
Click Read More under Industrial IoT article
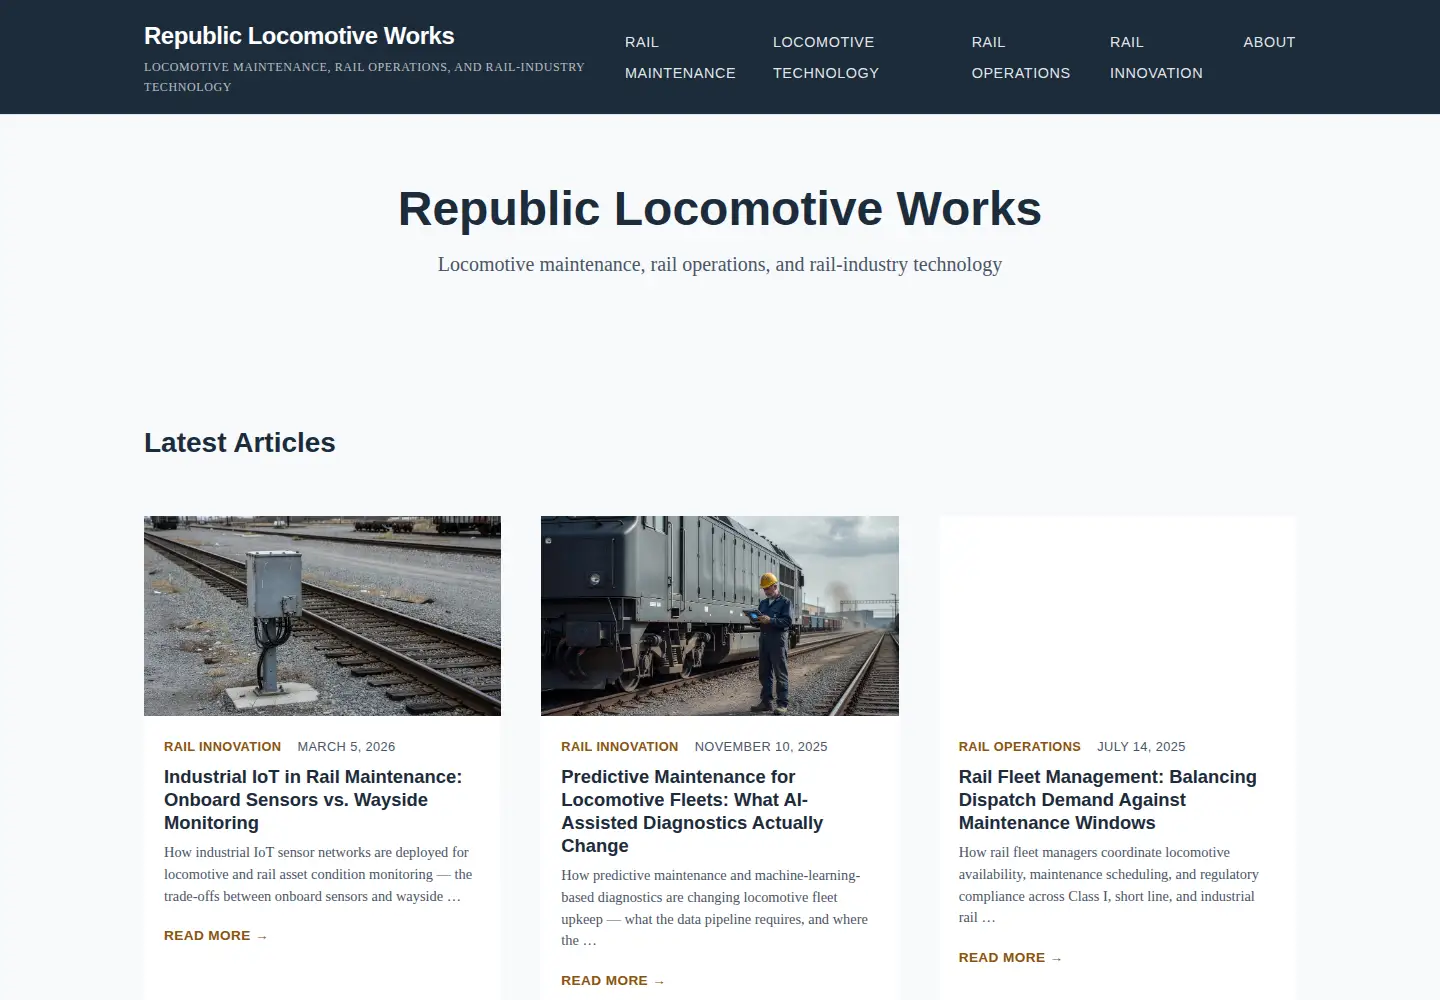pos(216,936)
